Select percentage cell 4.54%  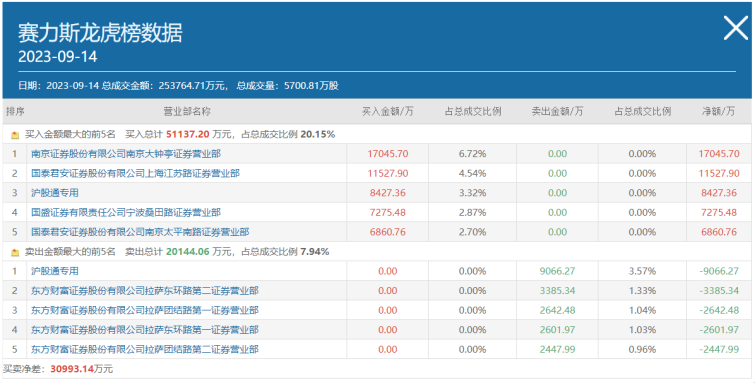pyautogui.click(x=472, y=173)
